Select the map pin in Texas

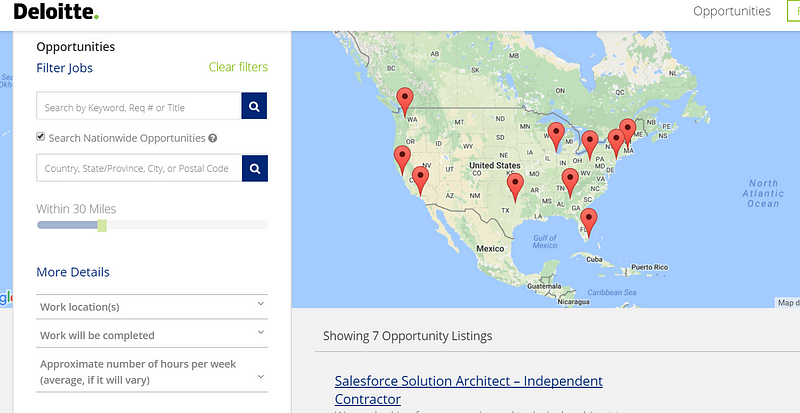[516, 186]
